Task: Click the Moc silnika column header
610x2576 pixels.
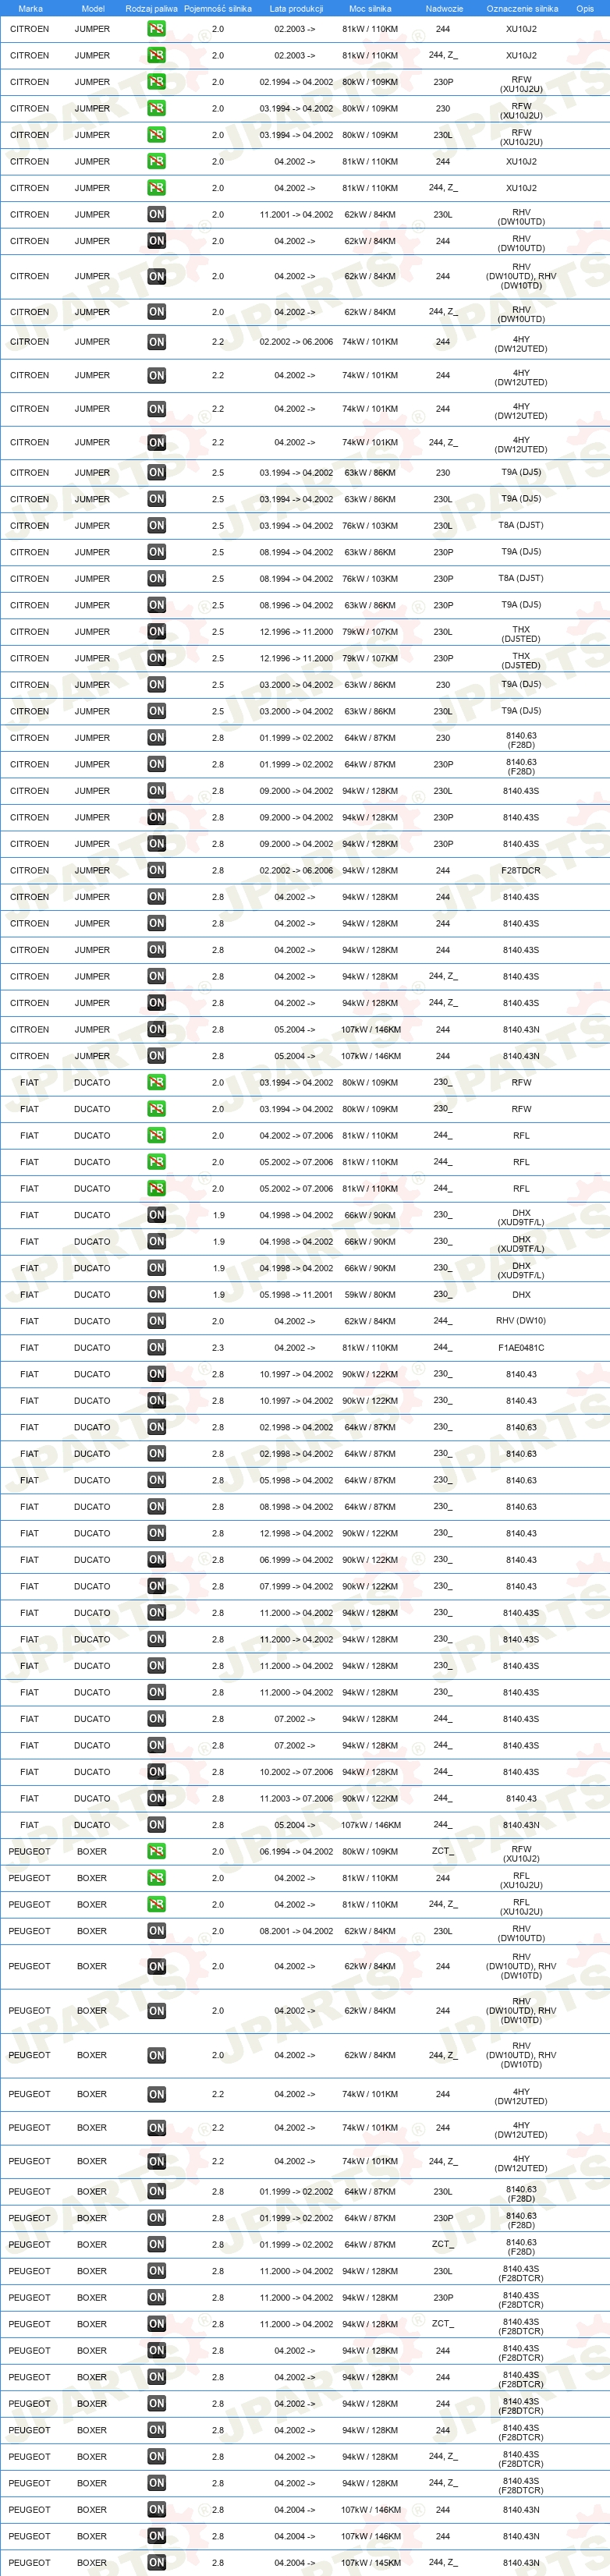Action: point(370,8)
